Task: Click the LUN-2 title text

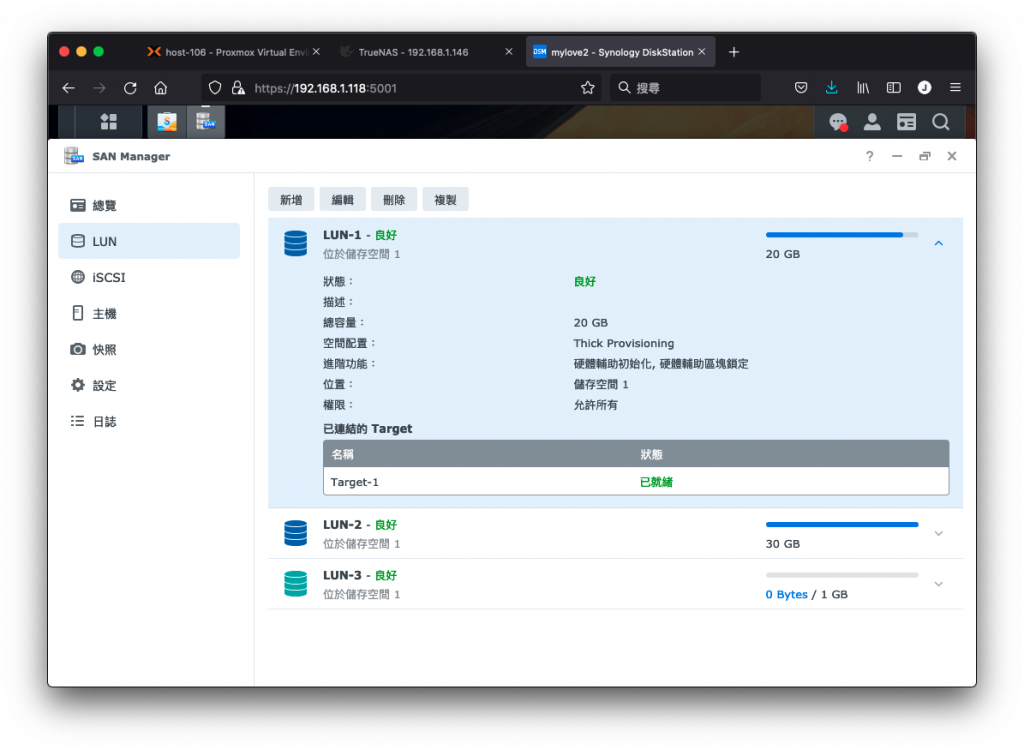Action: [x=342, y=525]
